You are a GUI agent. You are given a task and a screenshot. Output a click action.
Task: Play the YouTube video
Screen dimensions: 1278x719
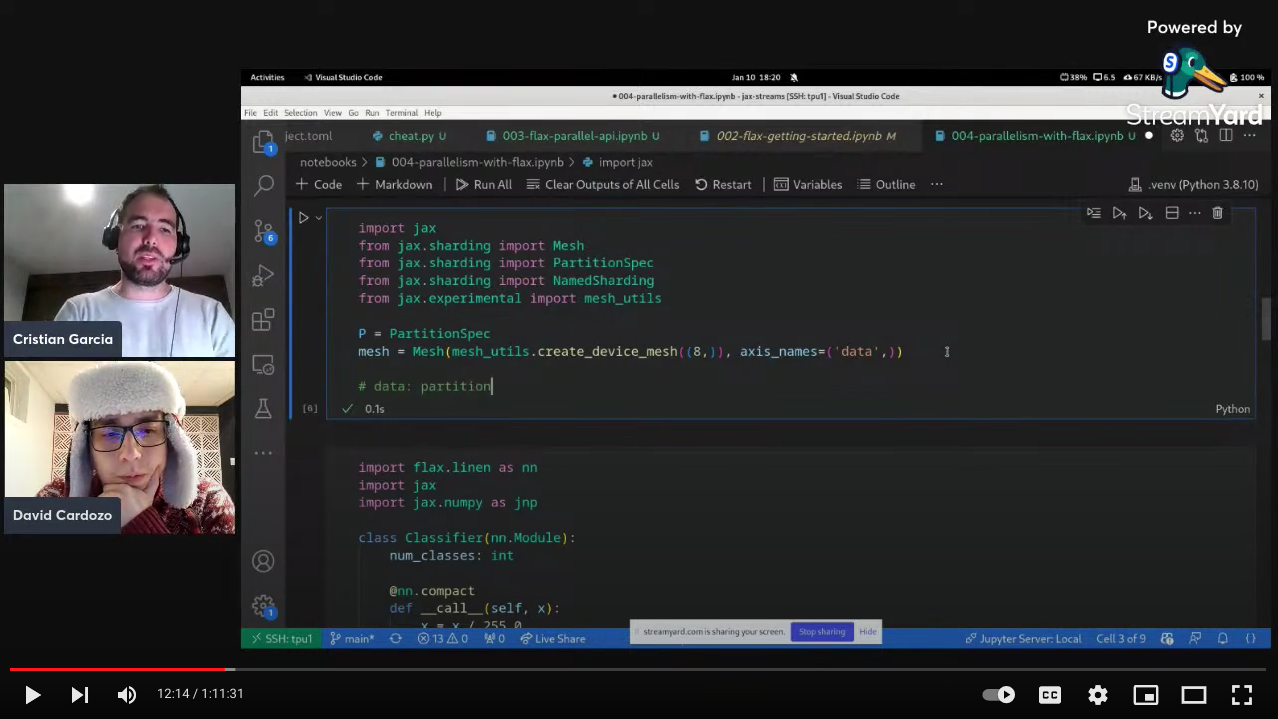tap(32, 694)
